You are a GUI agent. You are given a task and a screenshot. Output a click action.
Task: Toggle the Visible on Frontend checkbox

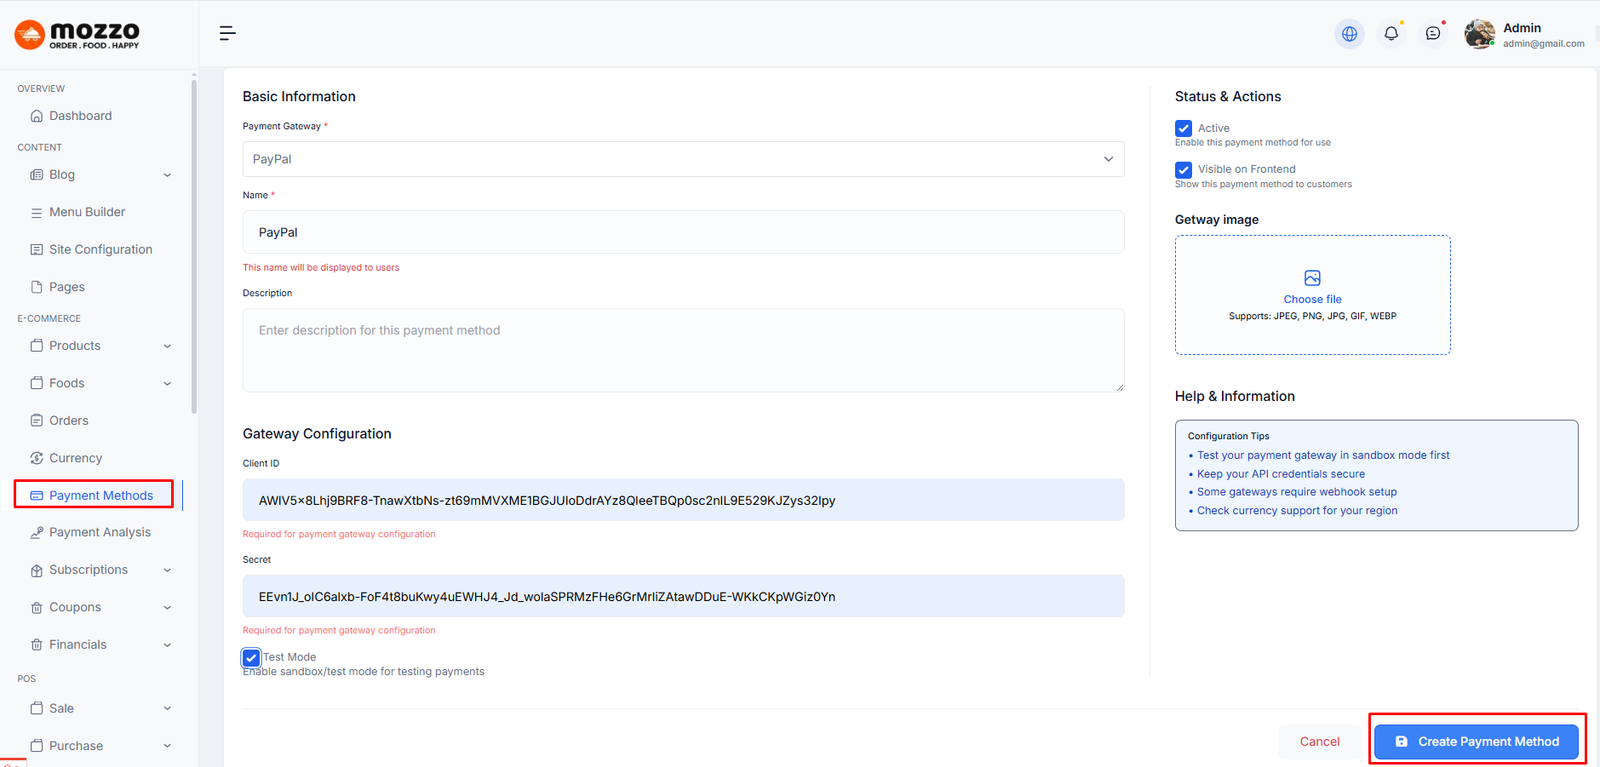pos(1184,170)
